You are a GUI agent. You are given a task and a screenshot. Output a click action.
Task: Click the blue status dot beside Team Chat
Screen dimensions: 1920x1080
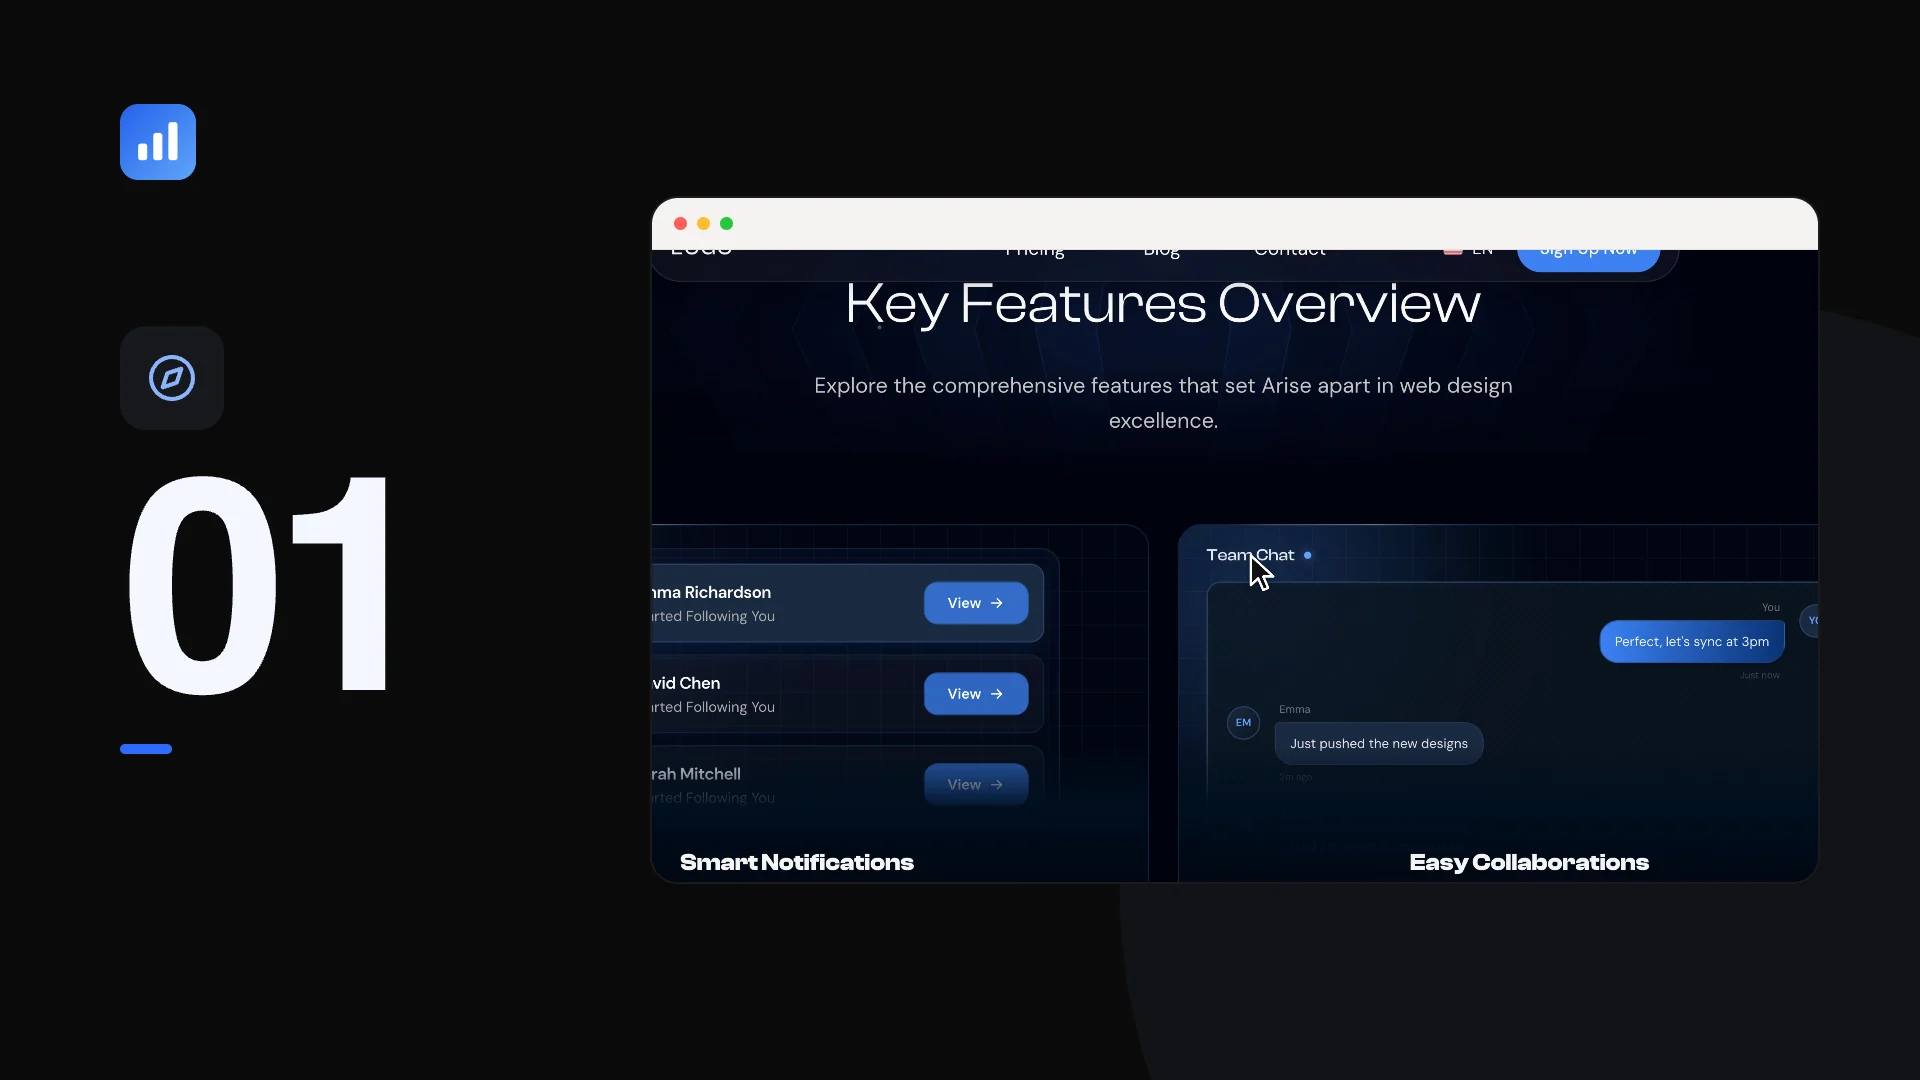pos(1307,555)
